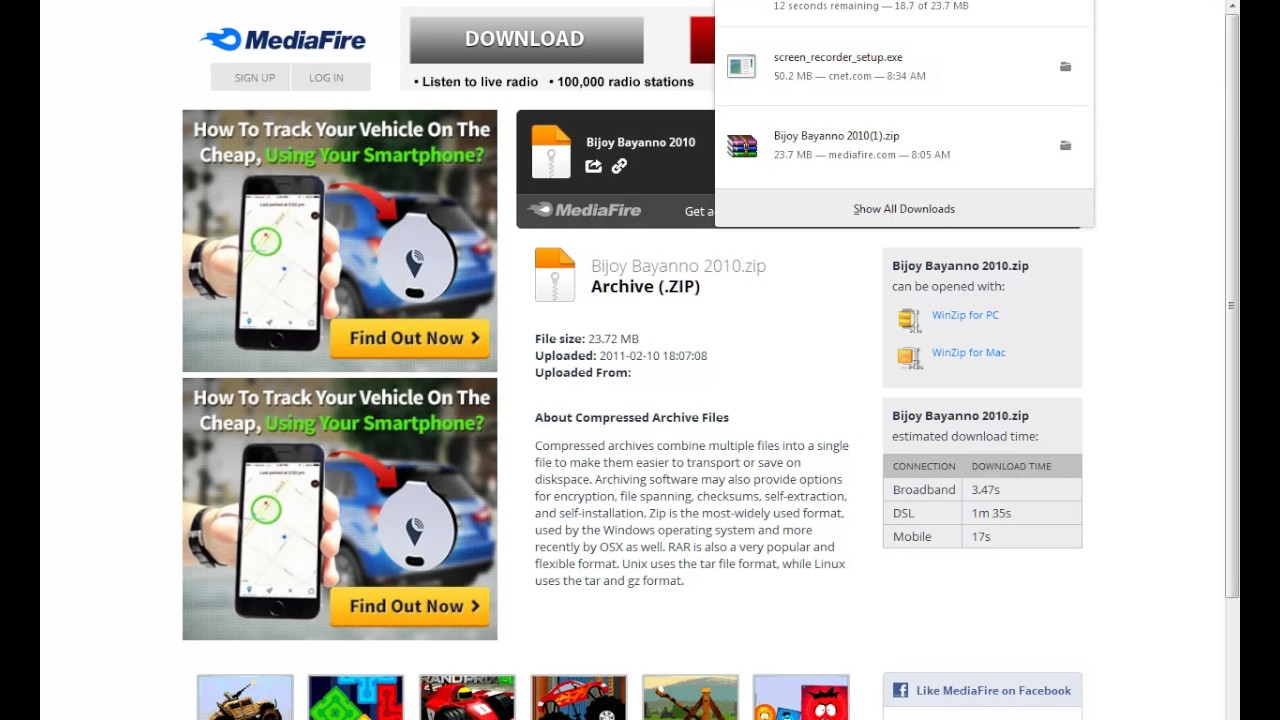Click the Bijoy Bayanno 2010(1).zip file name
This screenshot has width=1280, height=720.
click(836, 136)
